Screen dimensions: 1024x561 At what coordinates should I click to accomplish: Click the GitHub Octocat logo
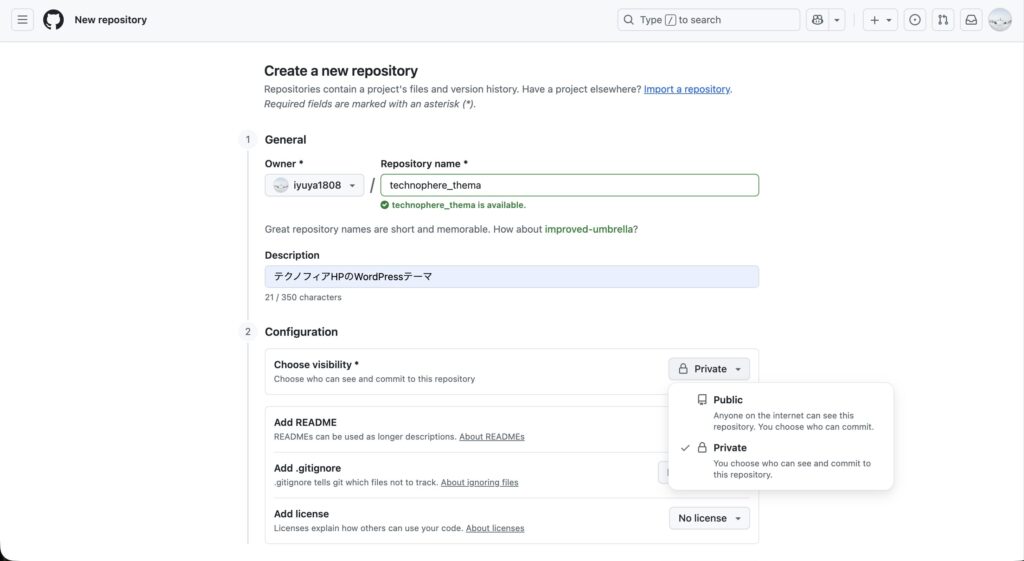pyautogui.click(x=53, y=20)
